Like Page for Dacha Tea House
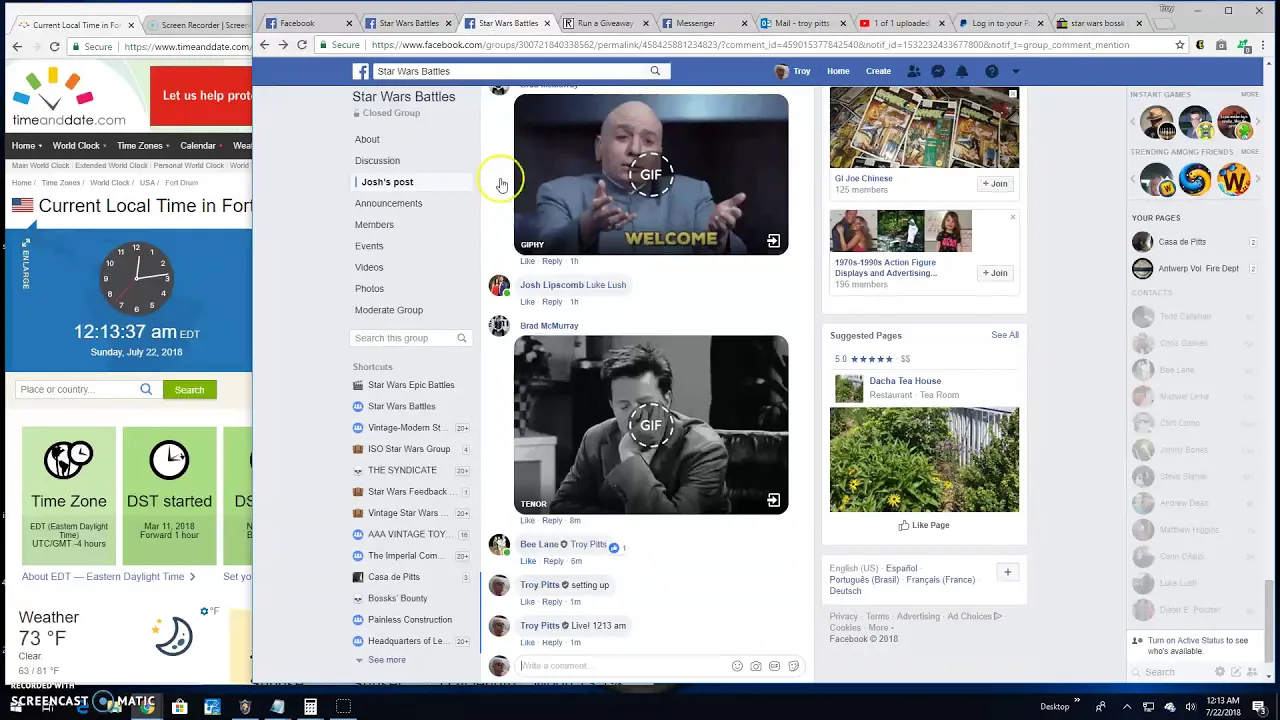 click(924, 525)
